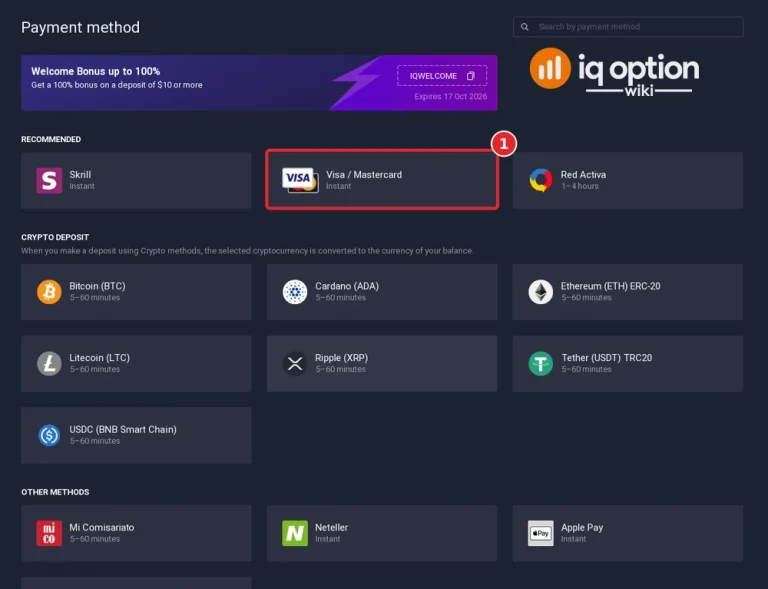The width and height of the screenshot is (768, 589).
Task: Click the crypto conversion description text
Action: [247, 251]
